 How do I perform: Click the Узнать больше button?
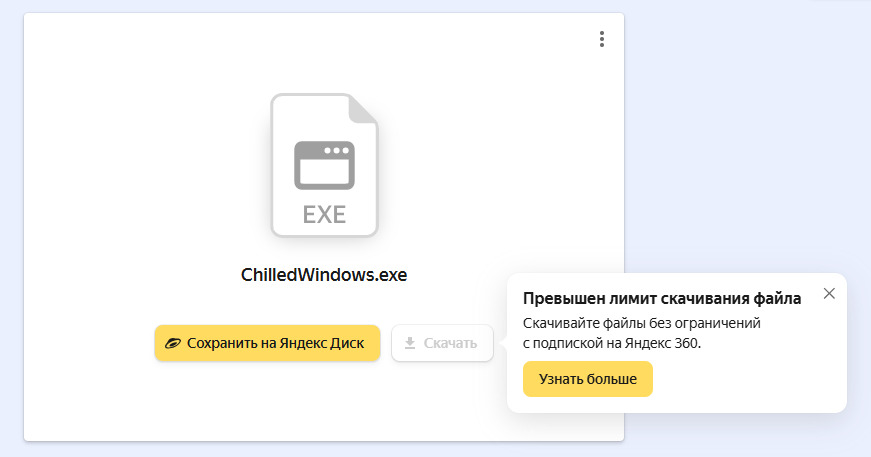588,379
